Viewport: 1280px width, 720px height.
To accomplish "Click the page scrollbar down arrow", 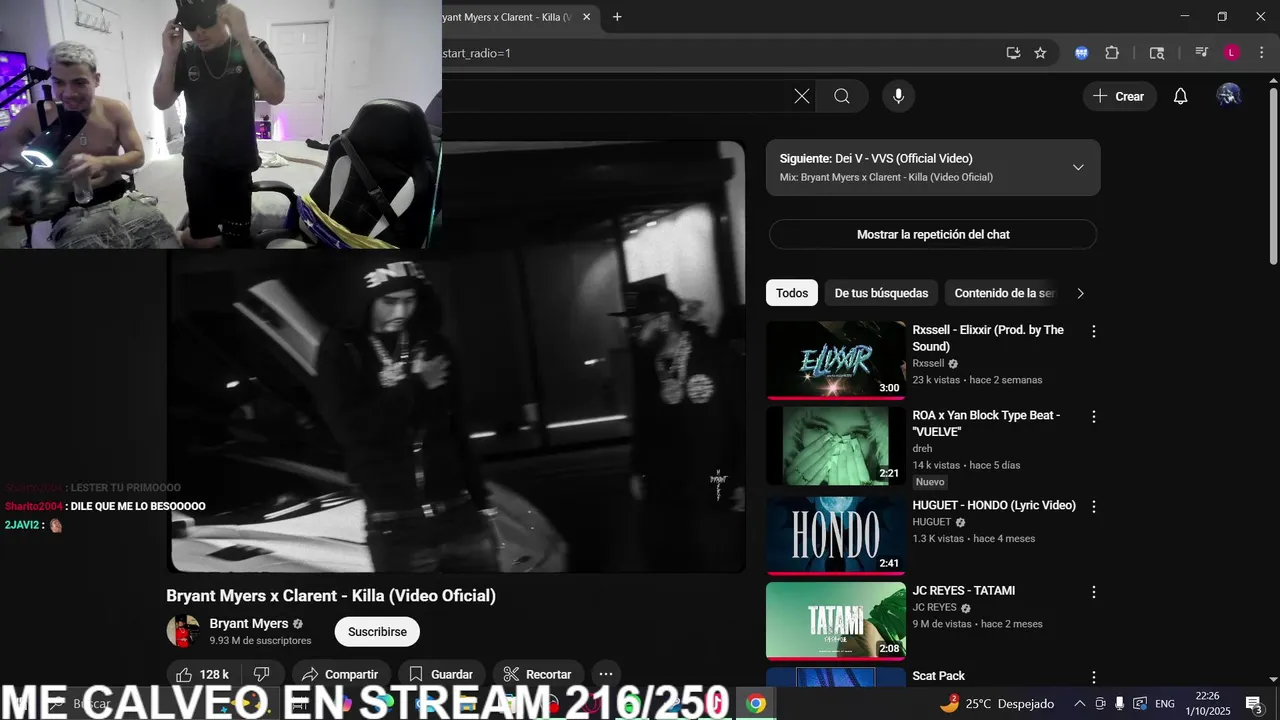I will pos(1273,679).
